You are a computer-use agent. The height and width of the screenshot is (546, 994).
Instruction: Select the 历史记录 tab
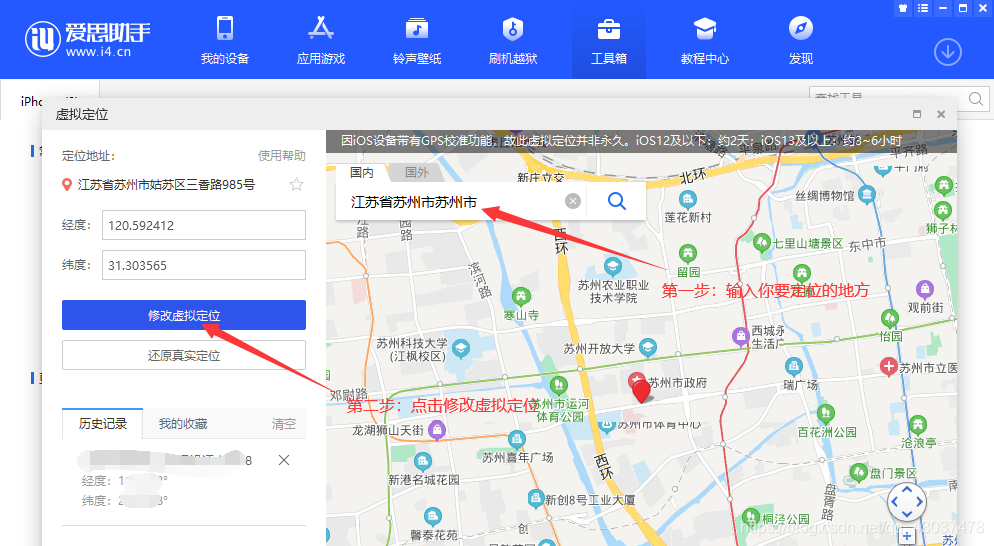103,424
